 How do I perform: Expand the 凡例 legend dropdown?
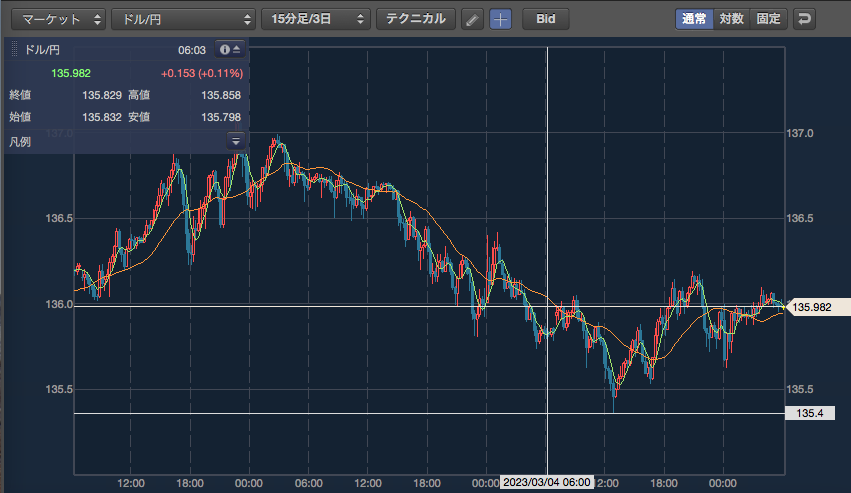[236, 141]
